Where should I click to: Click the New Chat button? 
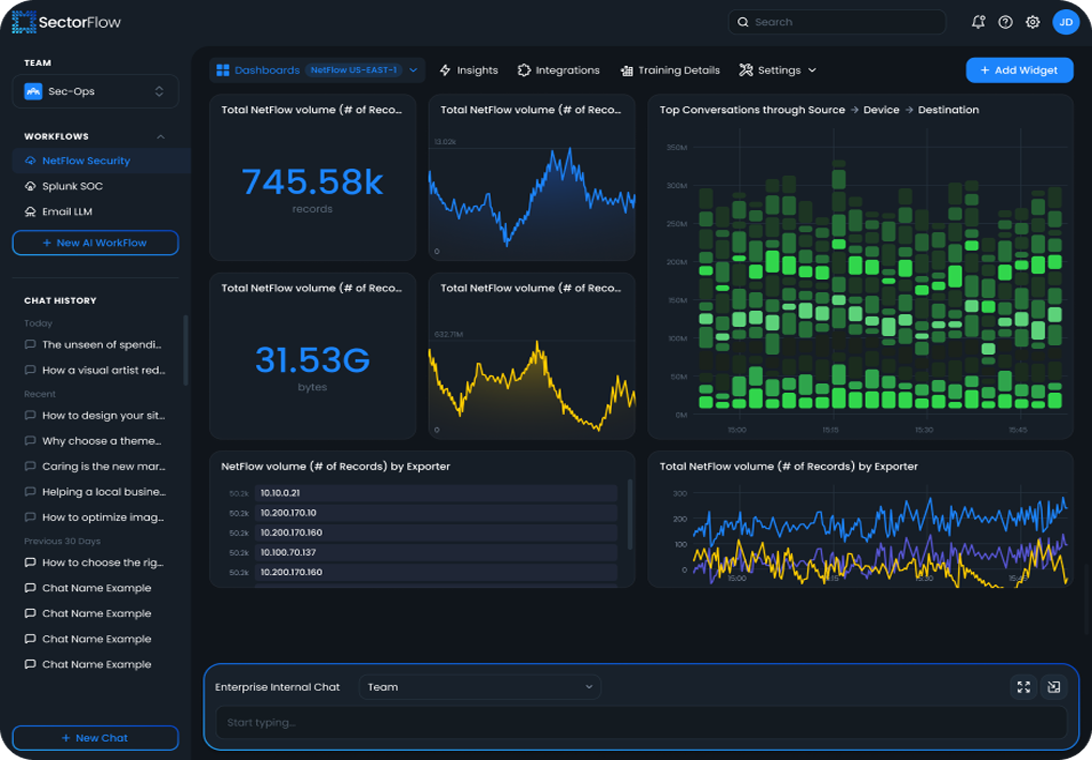(95, 738)
